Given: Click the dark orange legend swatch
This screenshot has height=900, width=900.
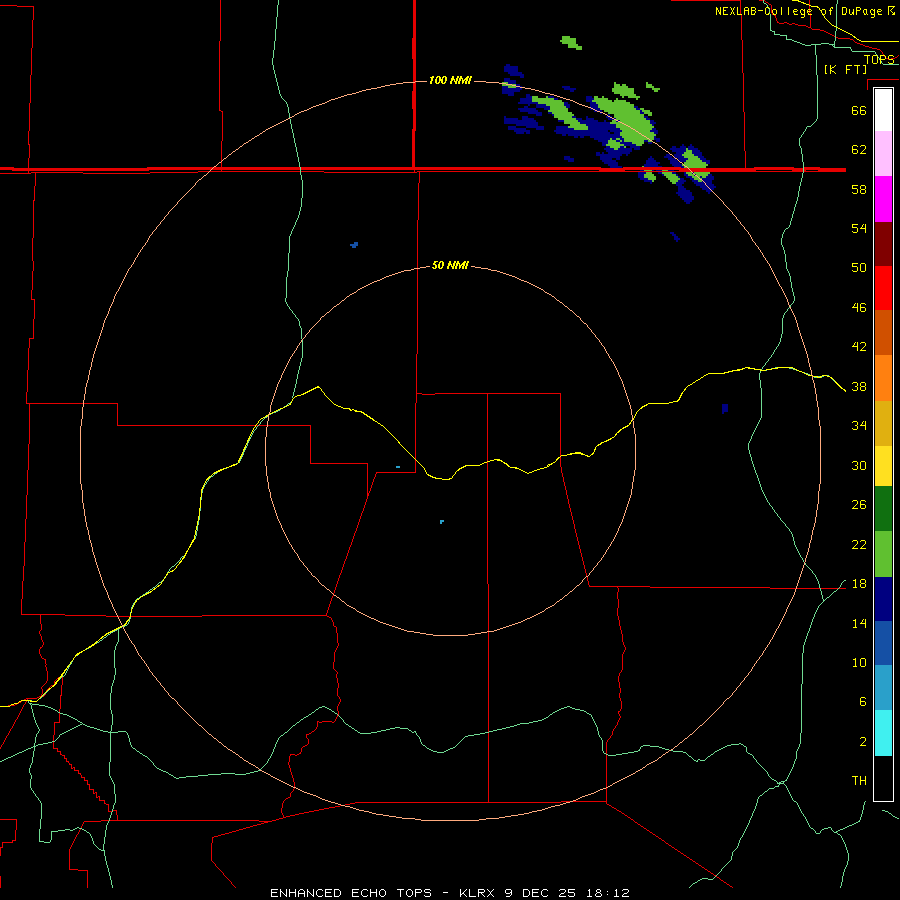Looking at the screenshot, I should pos(883,333).
